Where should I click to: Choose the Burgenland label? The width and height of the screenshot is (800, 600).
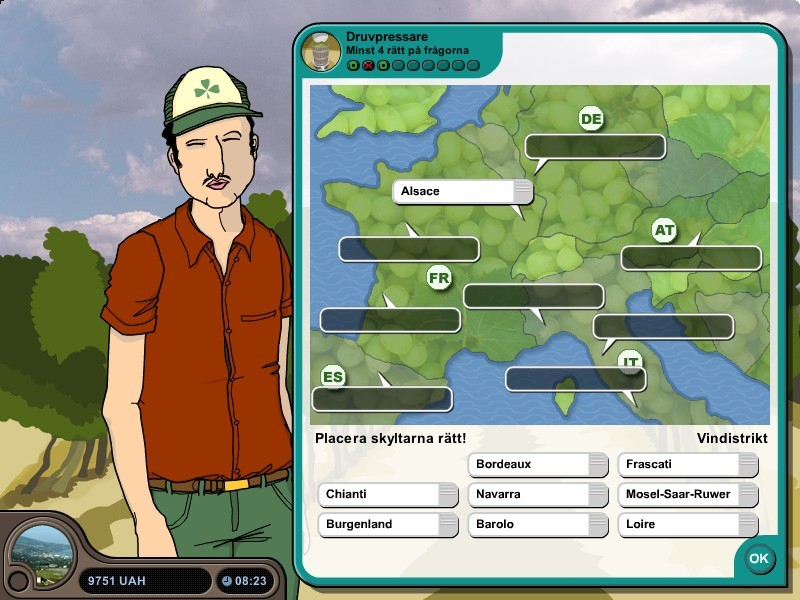[x=388, y=524]
